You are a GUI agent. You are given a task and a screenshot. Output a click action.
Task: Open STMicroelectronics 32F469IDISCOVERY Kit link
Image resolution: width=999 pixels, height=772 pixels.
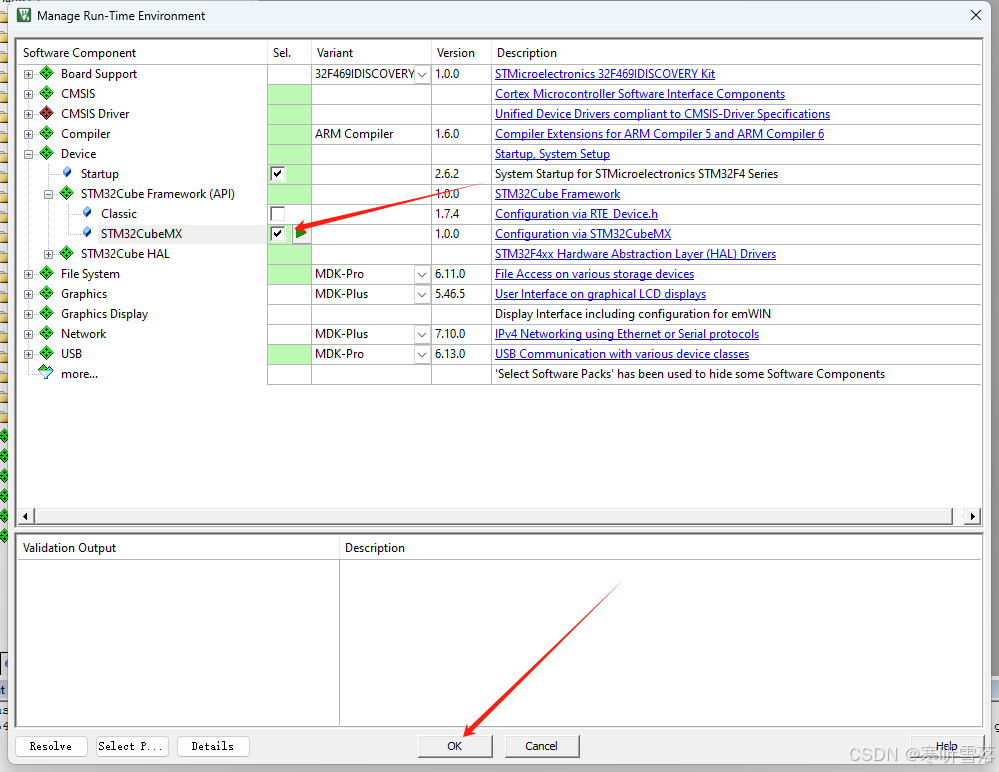pos(605,74)
